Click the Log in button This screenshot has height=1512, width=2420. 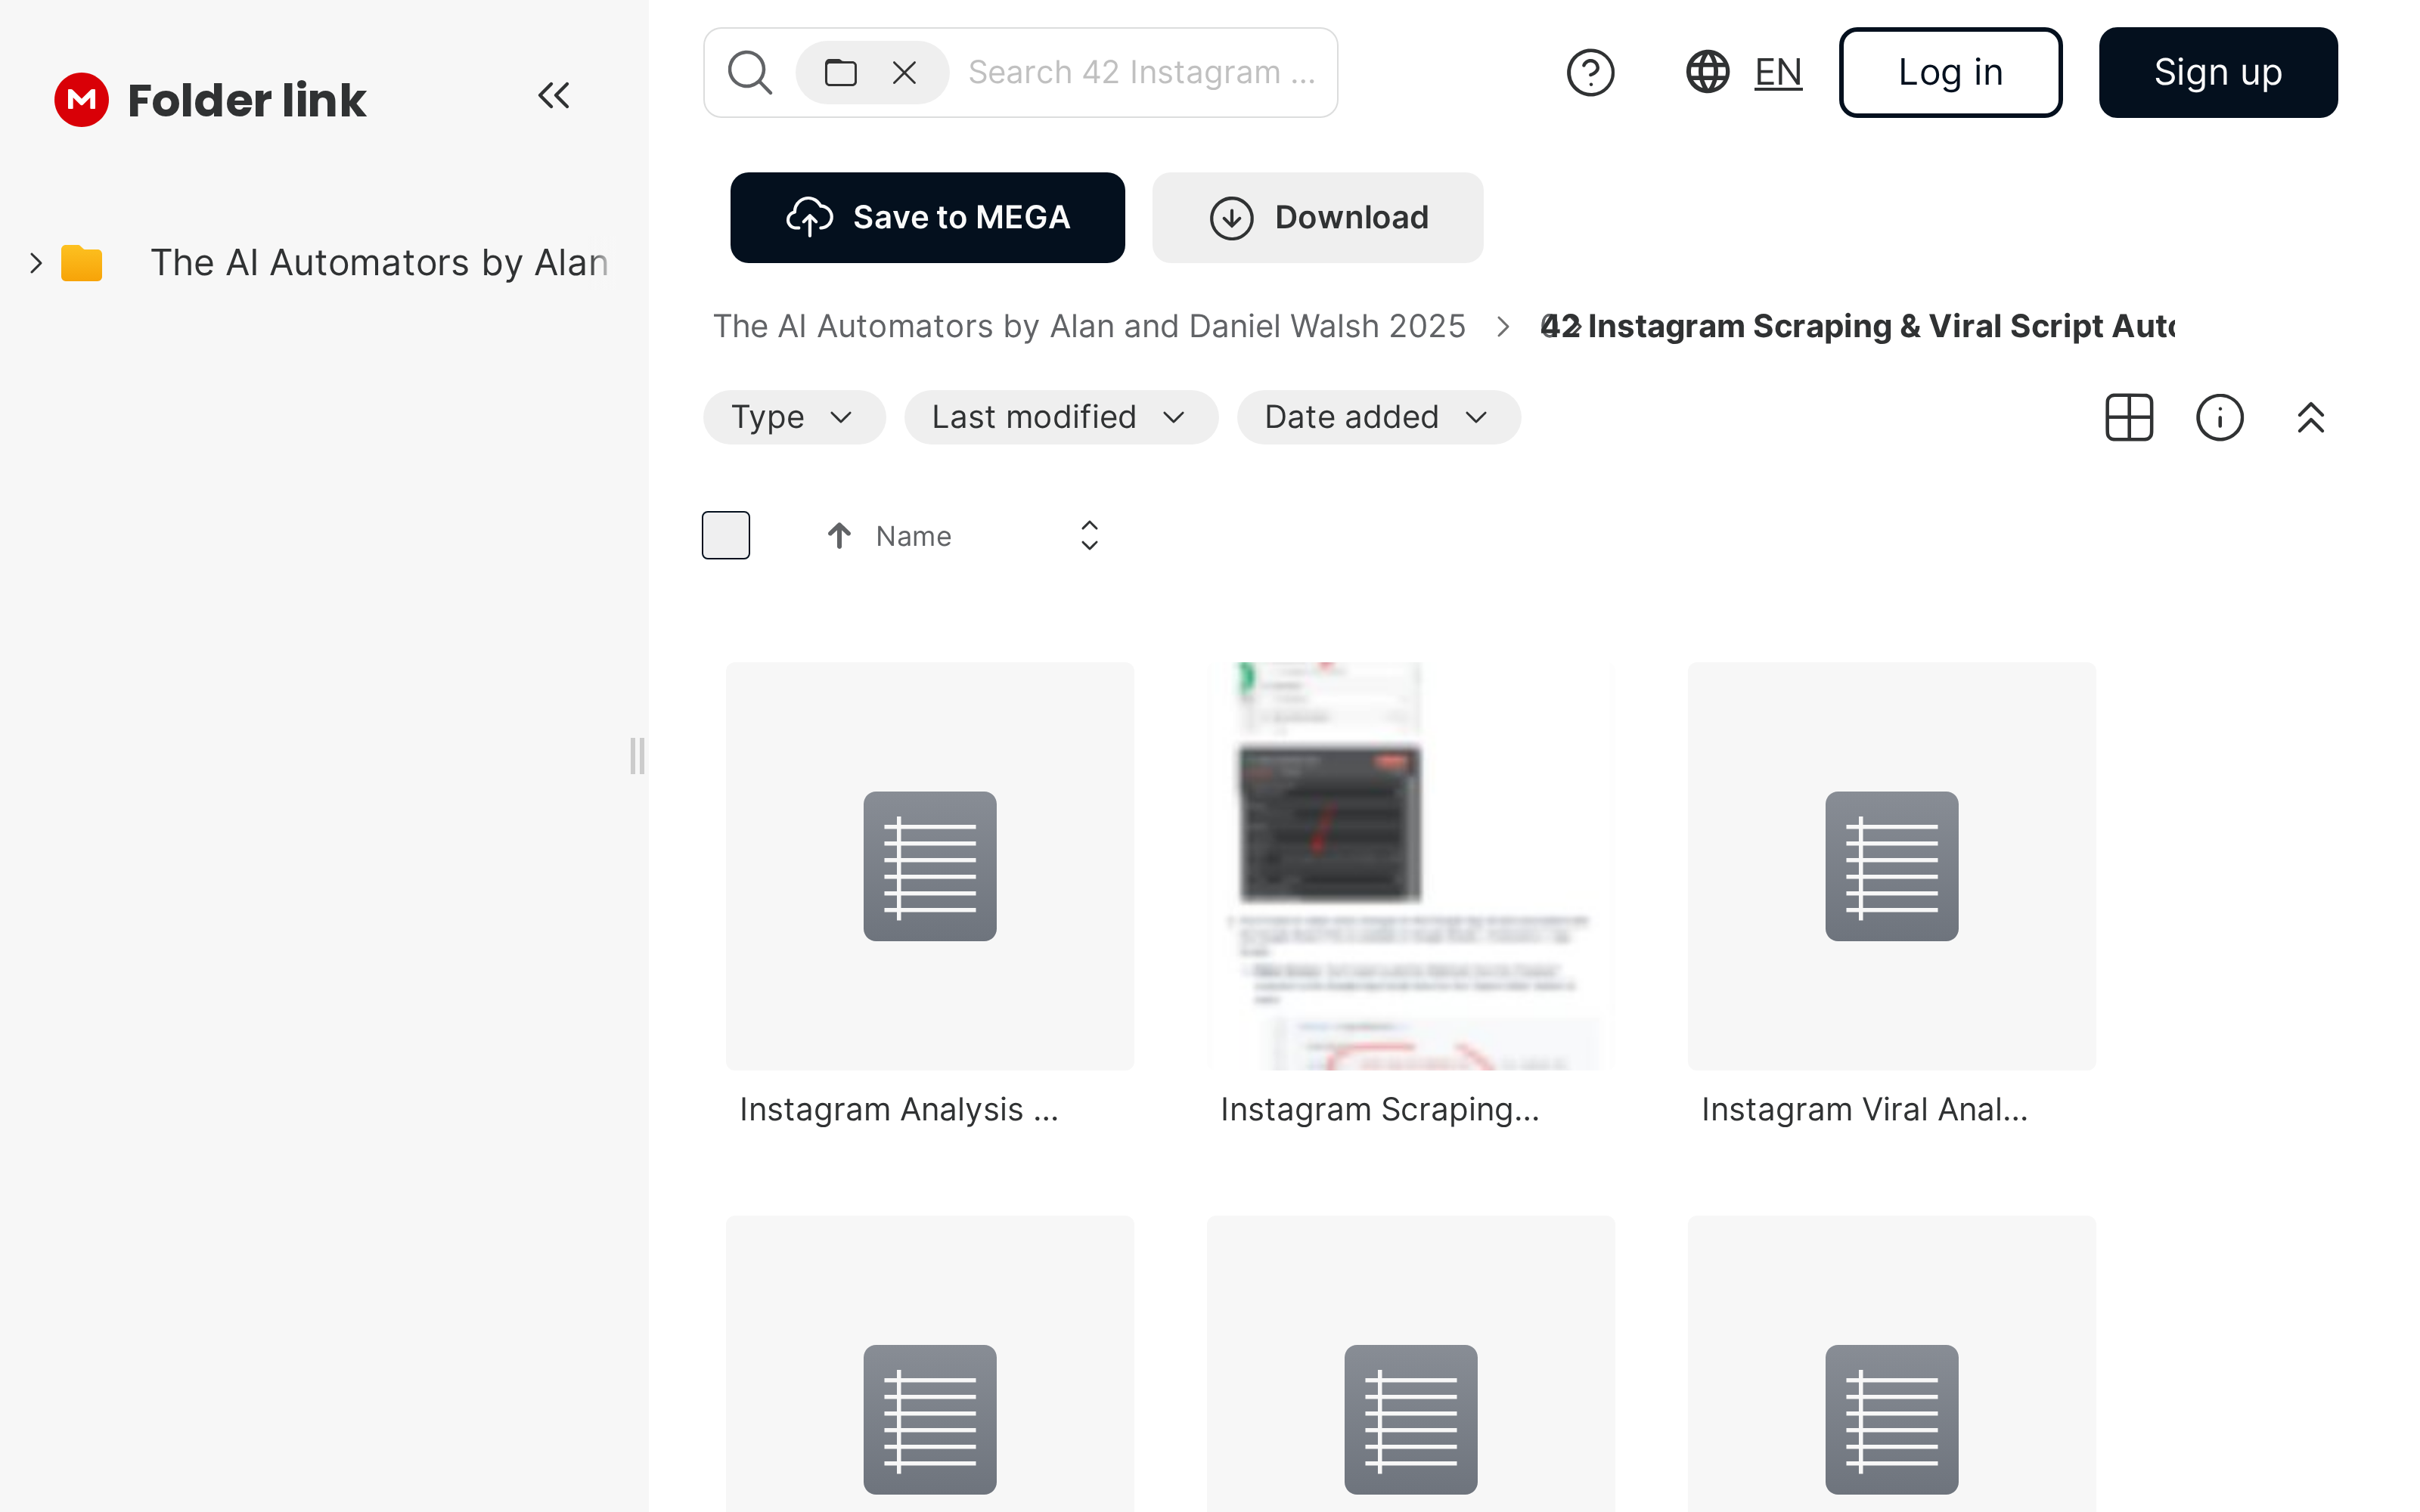click(1950, 72)
